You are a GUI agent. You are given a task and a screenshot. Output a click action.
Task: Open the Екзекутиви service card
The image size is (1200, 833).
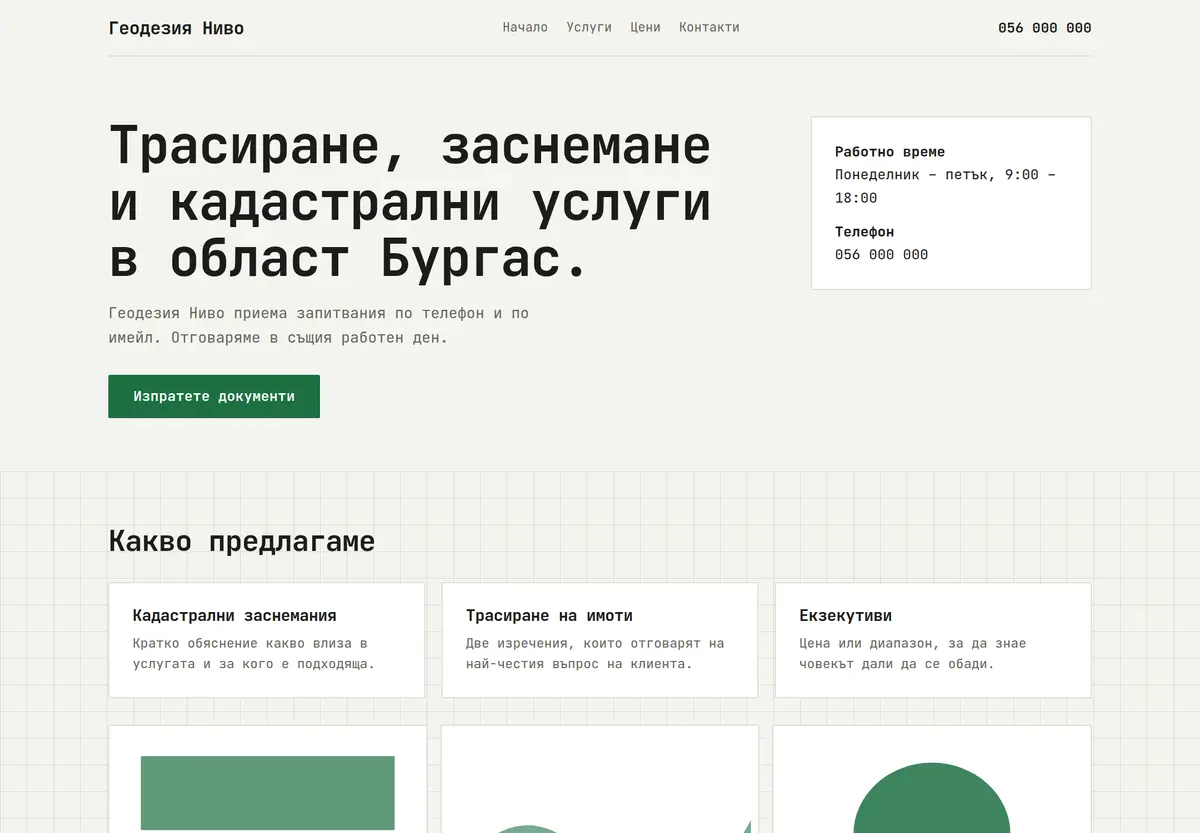coord(933,640)
